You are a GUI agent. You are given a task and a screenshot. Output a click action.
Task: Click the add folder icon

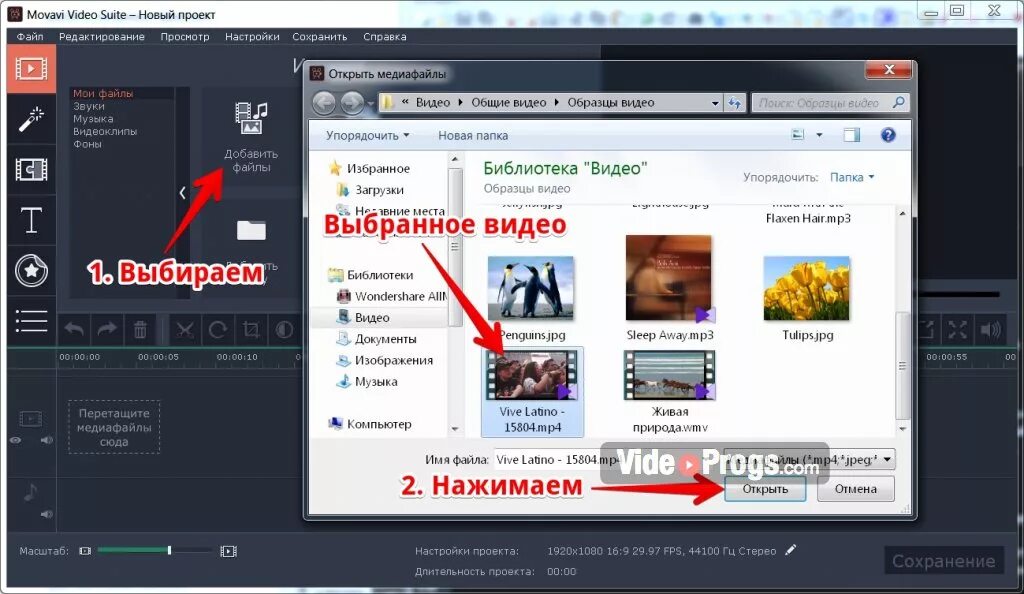click(x=251, y=230)
